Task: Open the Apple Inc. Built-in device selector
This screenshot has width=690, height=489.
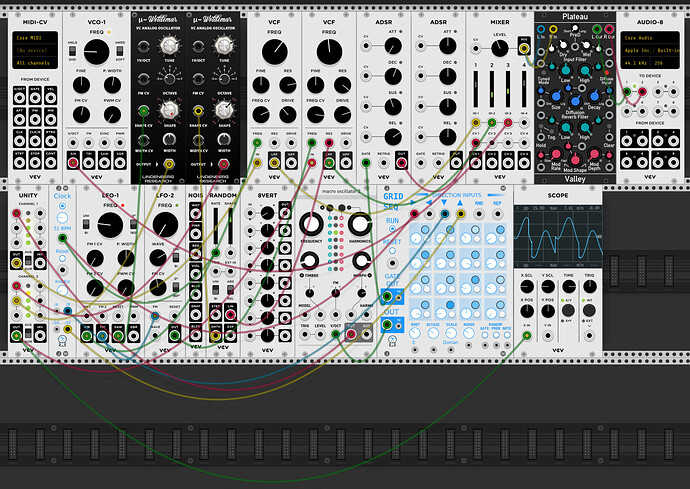Action: coord(650,51)
